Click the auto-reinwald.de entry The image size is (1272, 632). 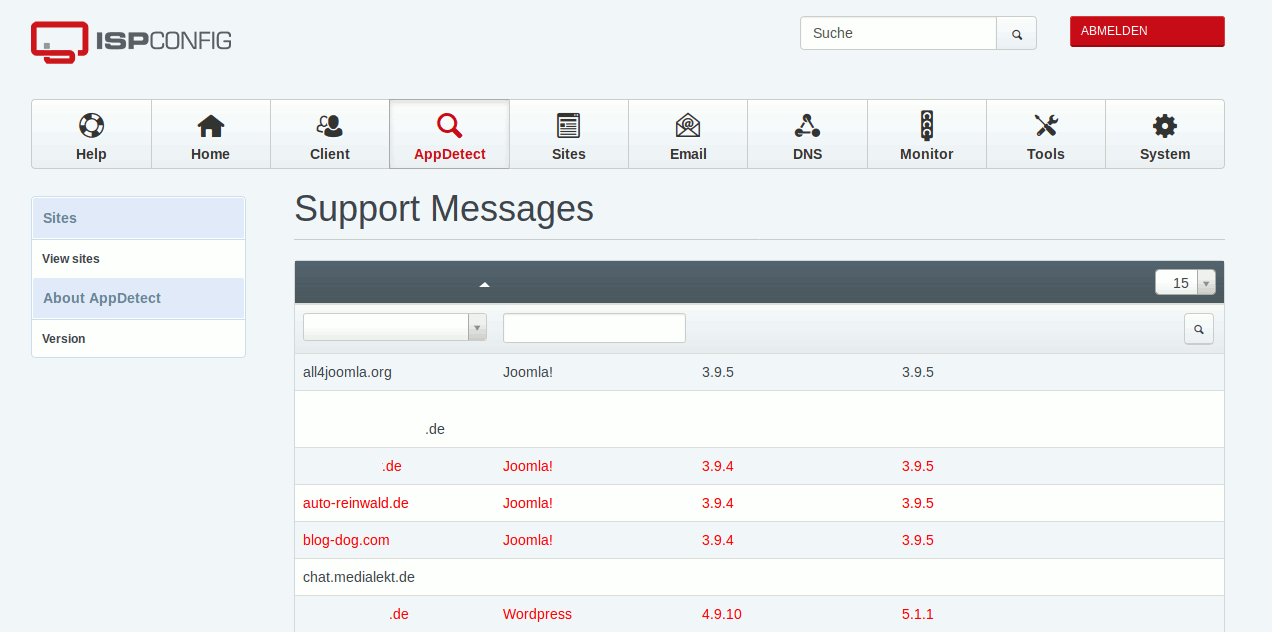point(356,503)
